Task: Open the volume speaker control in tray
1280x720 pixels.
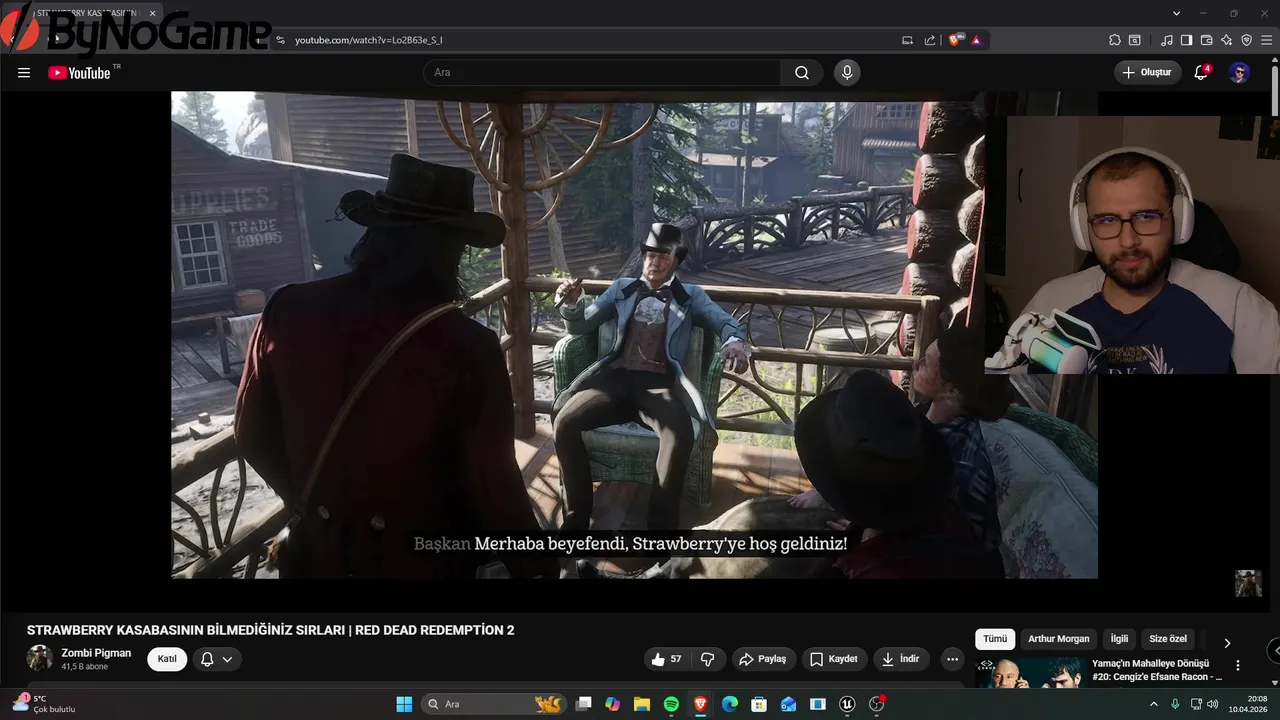Action: click(x=1213, y=704)
